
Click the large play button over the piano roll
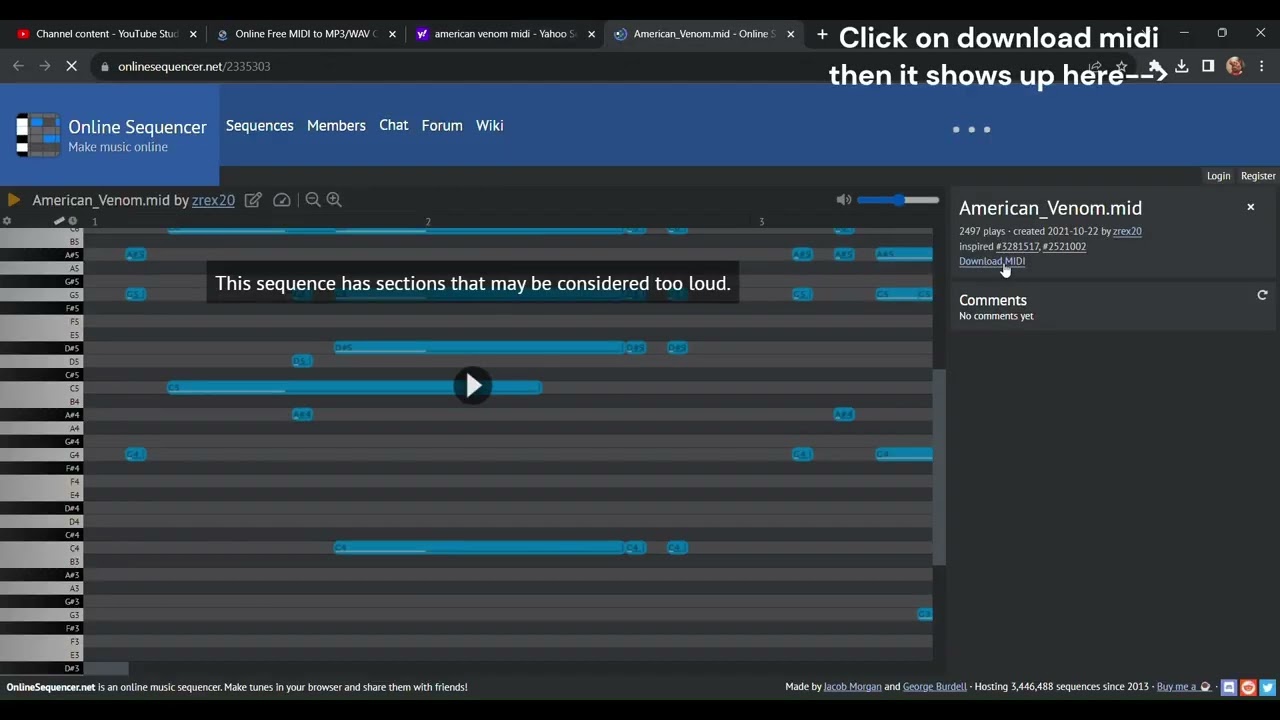coord(473,386)
